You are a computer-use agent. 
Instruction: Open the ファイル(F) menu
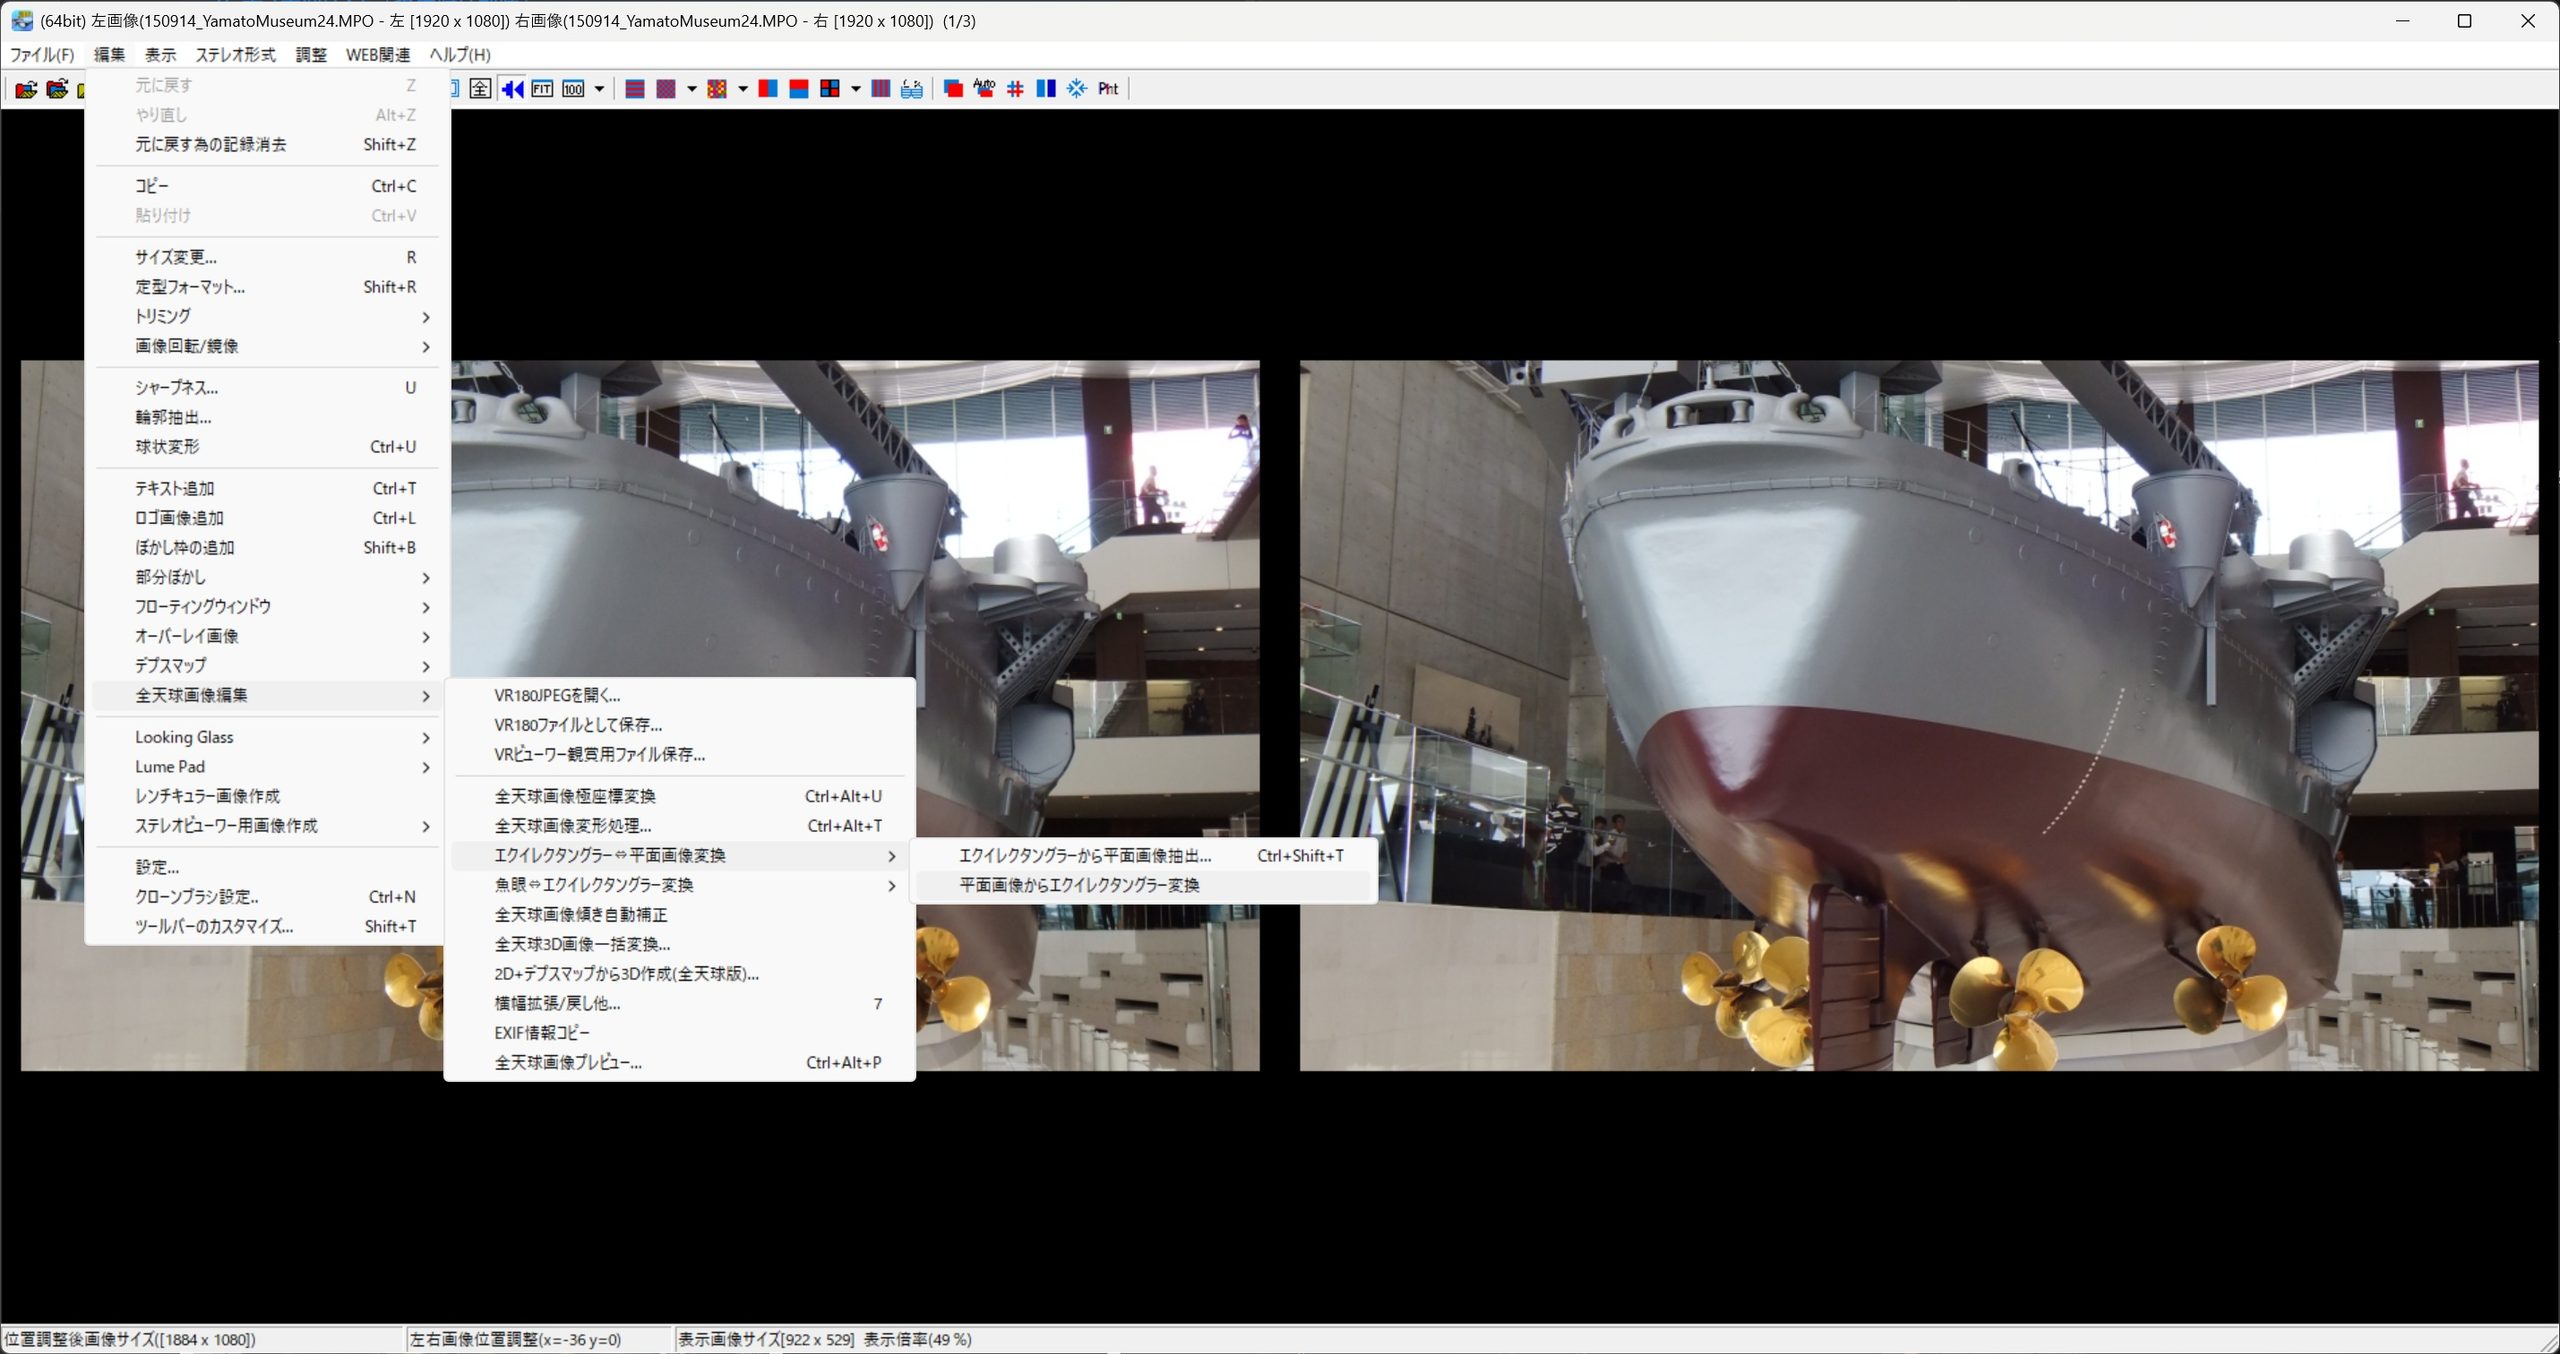click(x=42, y=54)
